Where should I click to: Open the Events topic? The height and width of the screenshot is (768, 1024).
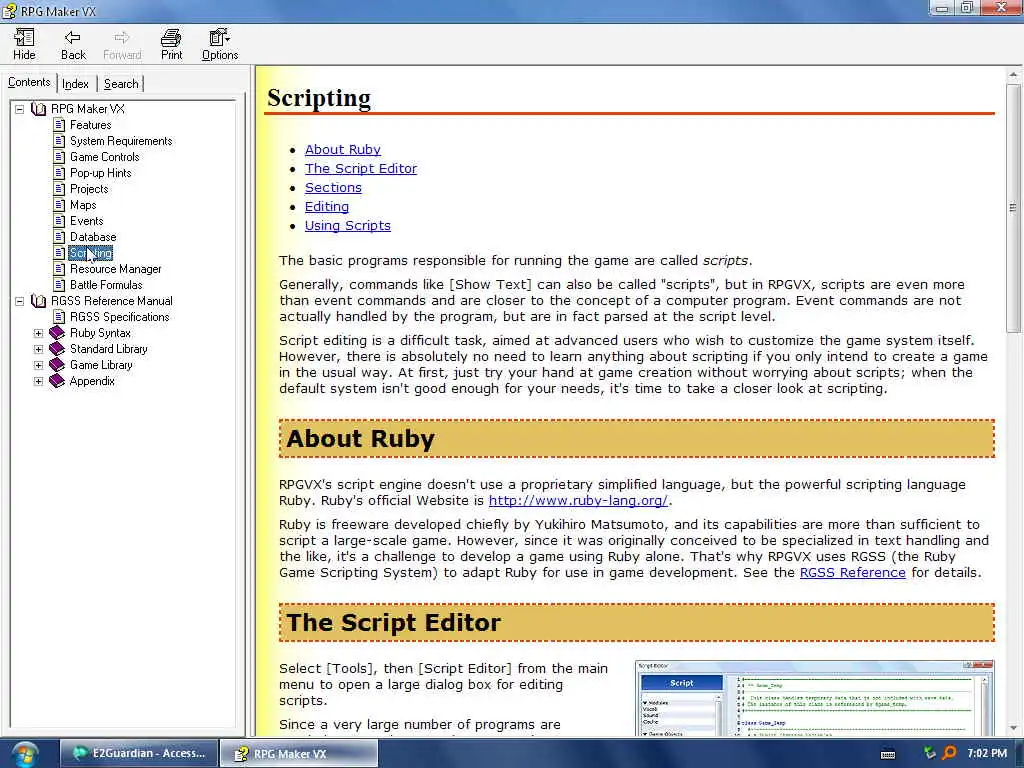[x=87, y=221]
